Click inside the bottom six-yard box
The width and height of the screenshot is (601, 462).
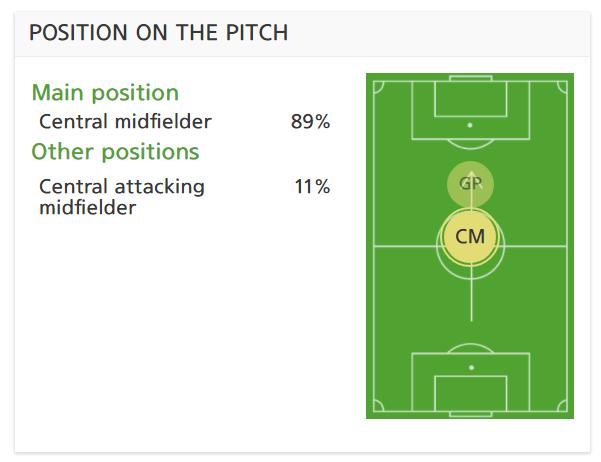click(471, 394)
